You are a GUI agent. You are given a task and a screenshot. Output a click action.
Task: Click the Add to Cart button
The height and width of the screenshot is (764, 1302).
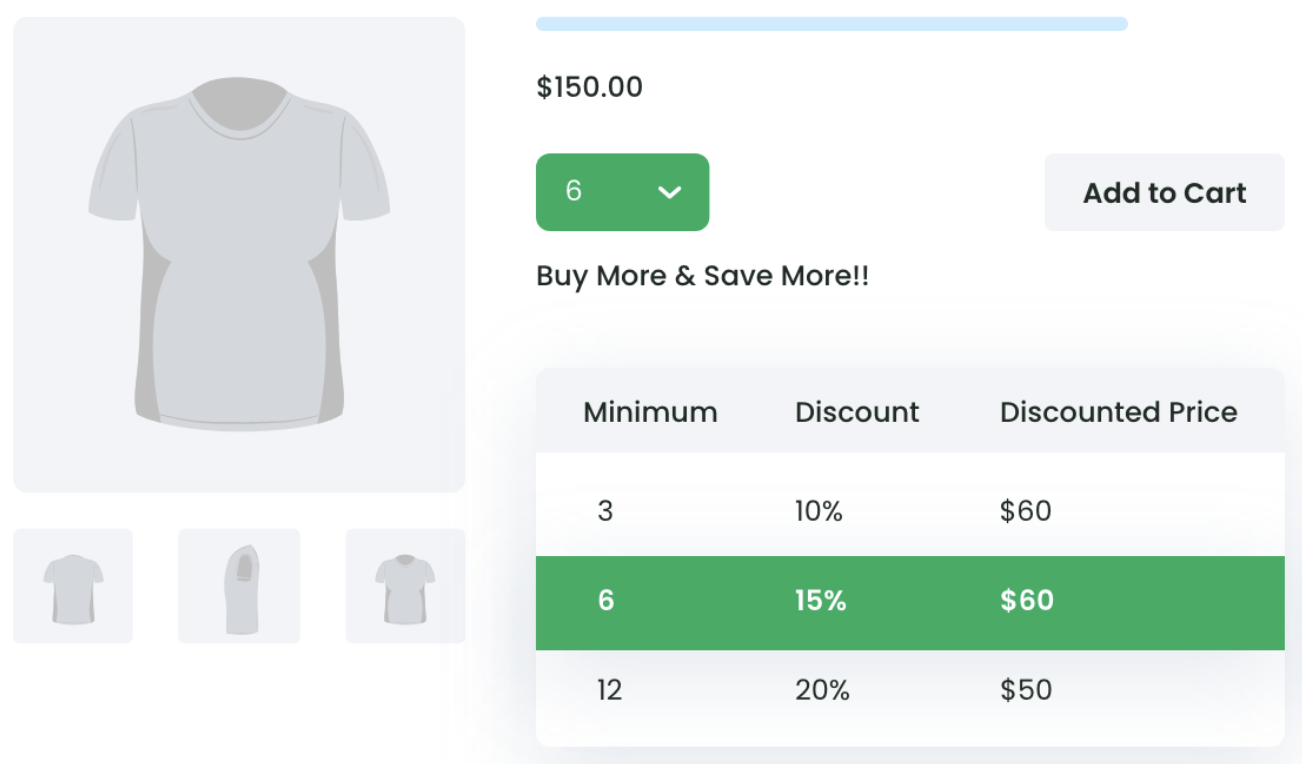1163,192
